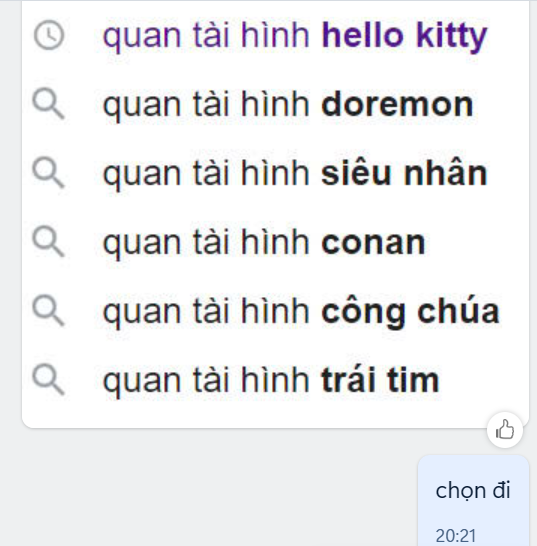This screenshot has height=546, width=537.
Task: Click the magnifier icon beside trái tim
Action: click(x=48, y=380)
